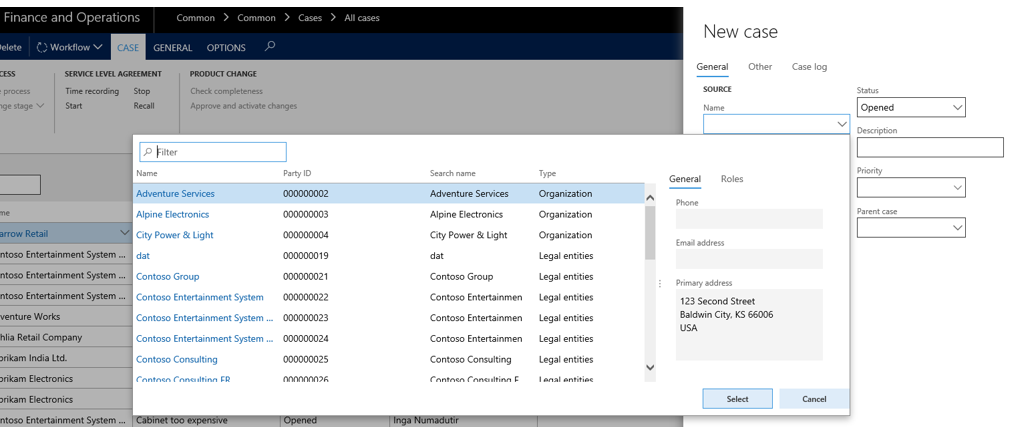Open the Workflow dropdown menu
The height and width of the screenshot is (427, 1011).
point(70,47)
